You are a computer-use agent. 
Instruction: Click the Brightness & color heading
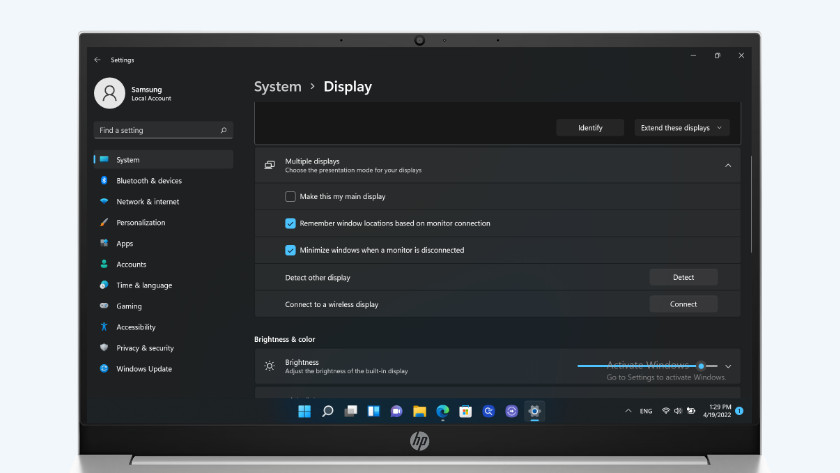284,340
